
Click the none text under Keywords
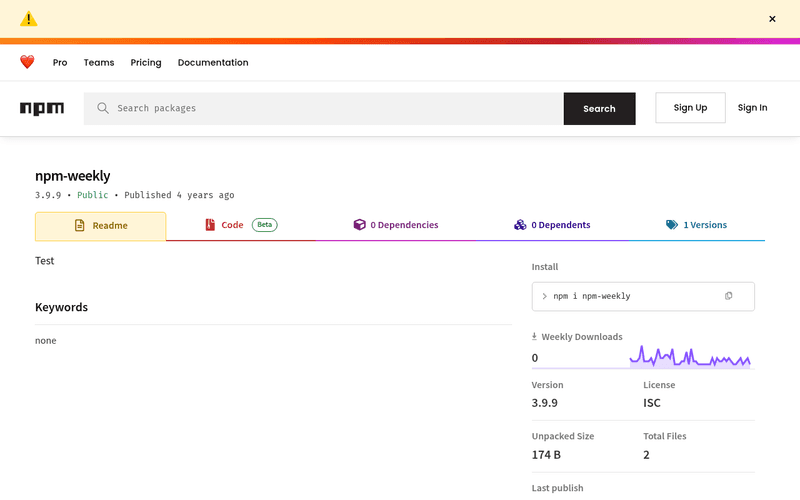(x=45, y=341)
